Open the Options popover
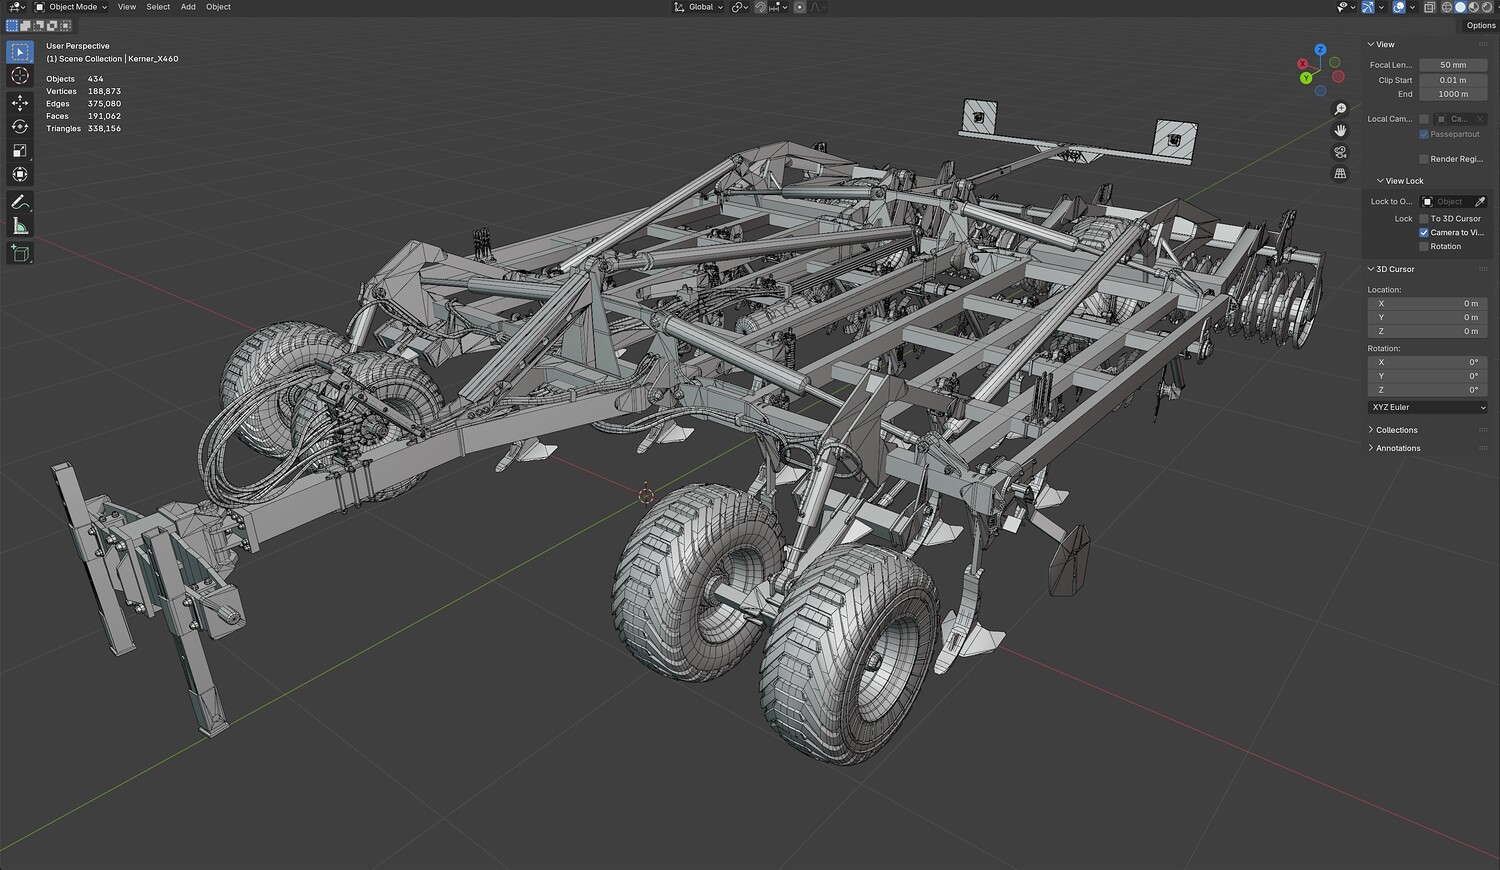Image resolution: width=1500 pixels, height=870 pixels. (x=1481, y=26)
